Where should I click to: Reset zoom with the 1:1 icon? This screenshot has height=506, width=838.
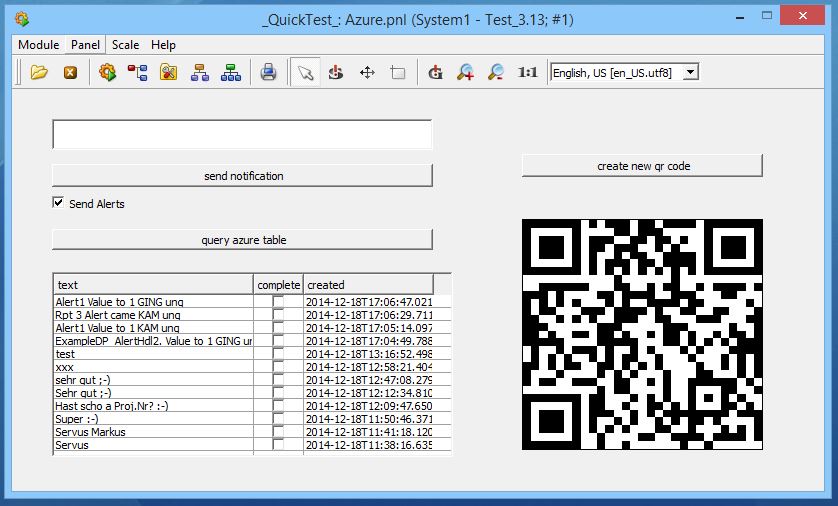pos(527,72)
